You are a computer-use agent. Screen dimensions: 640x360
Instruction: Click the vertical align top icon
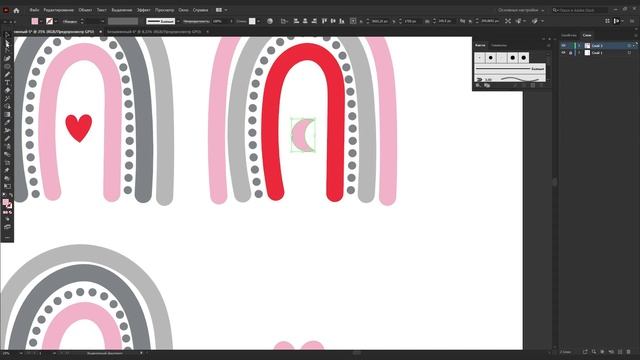point(324,21)
